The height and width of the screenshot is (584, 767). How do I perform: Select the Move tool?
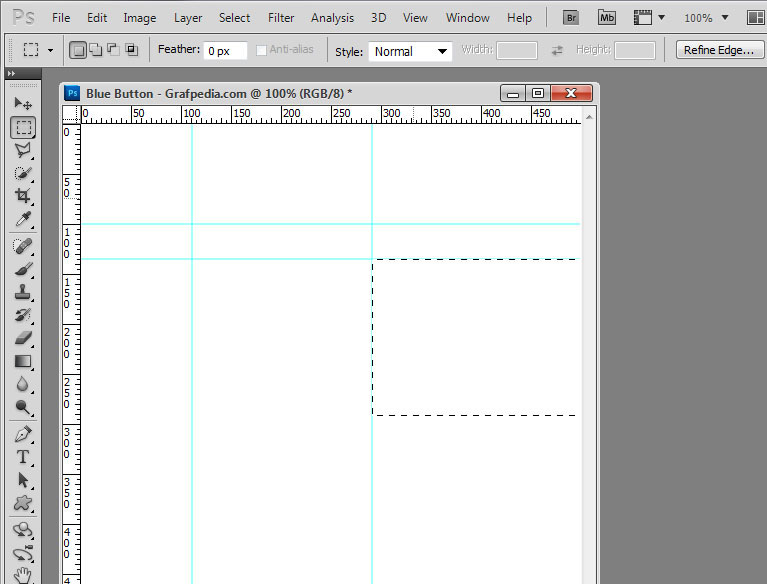tap(23, 103)
